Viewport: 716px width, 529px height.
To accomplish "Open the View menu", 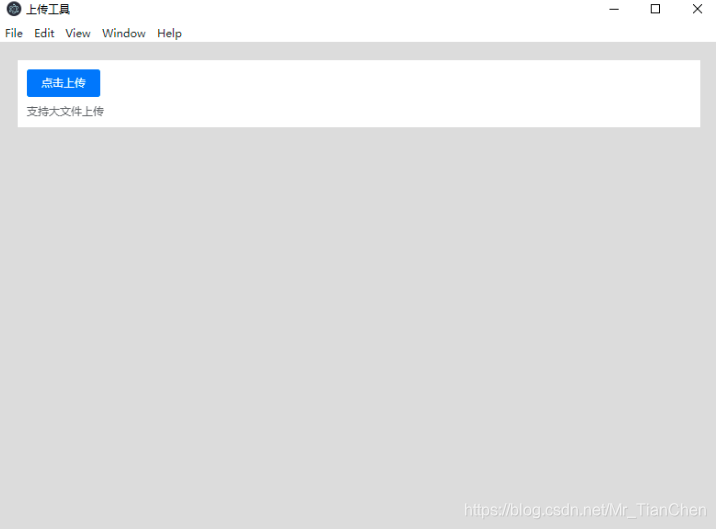I will pos(78,33).
